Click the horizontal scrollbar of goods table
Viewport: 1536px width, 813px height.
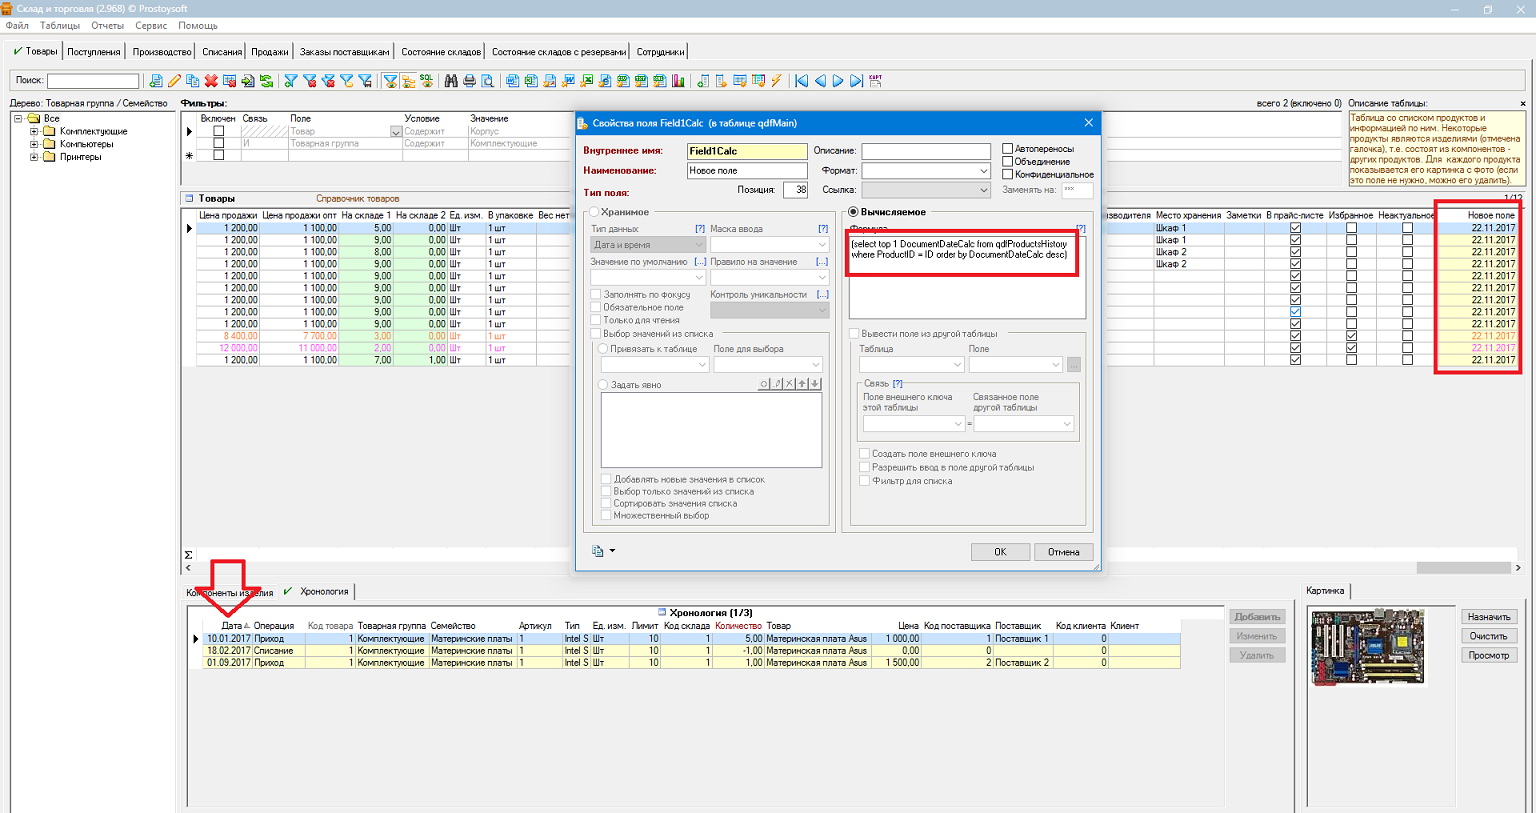(1461, 568)
